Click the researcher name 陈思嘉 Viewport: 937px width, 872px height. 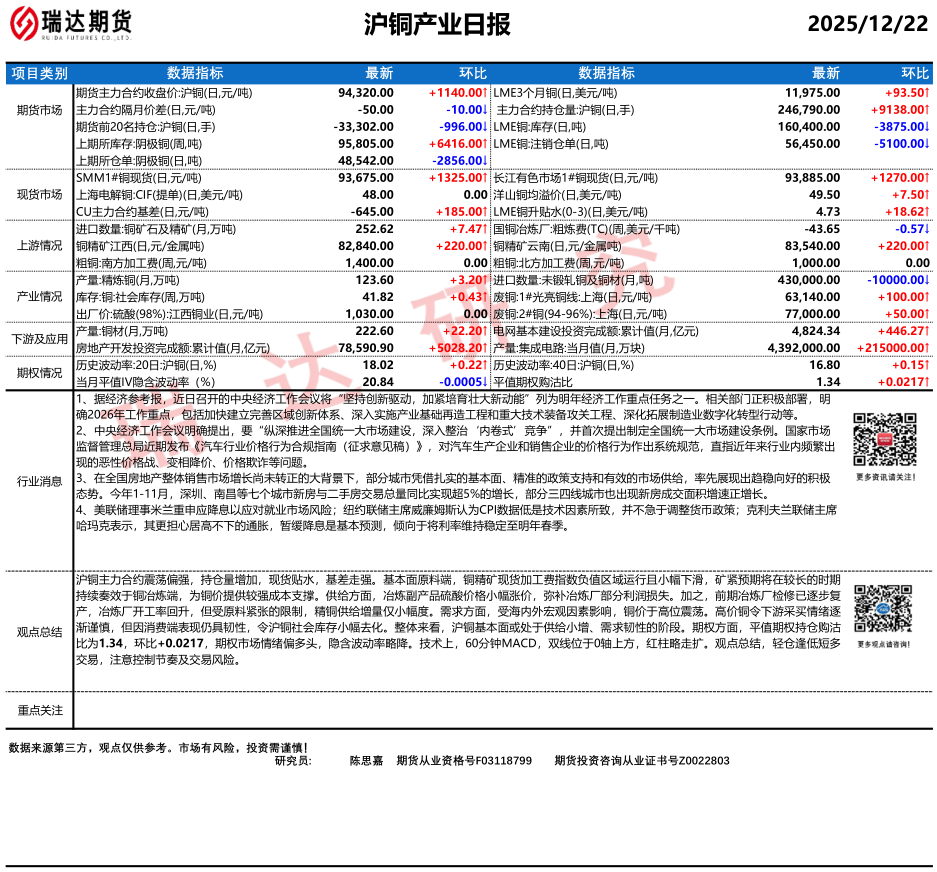(x=366, y=760)
